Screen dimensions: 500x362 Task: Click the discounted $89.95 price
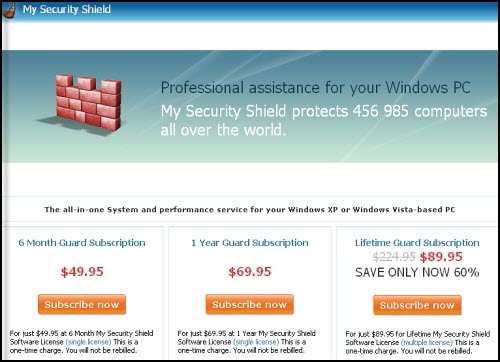pyautogui.click(x=441, y=257)
